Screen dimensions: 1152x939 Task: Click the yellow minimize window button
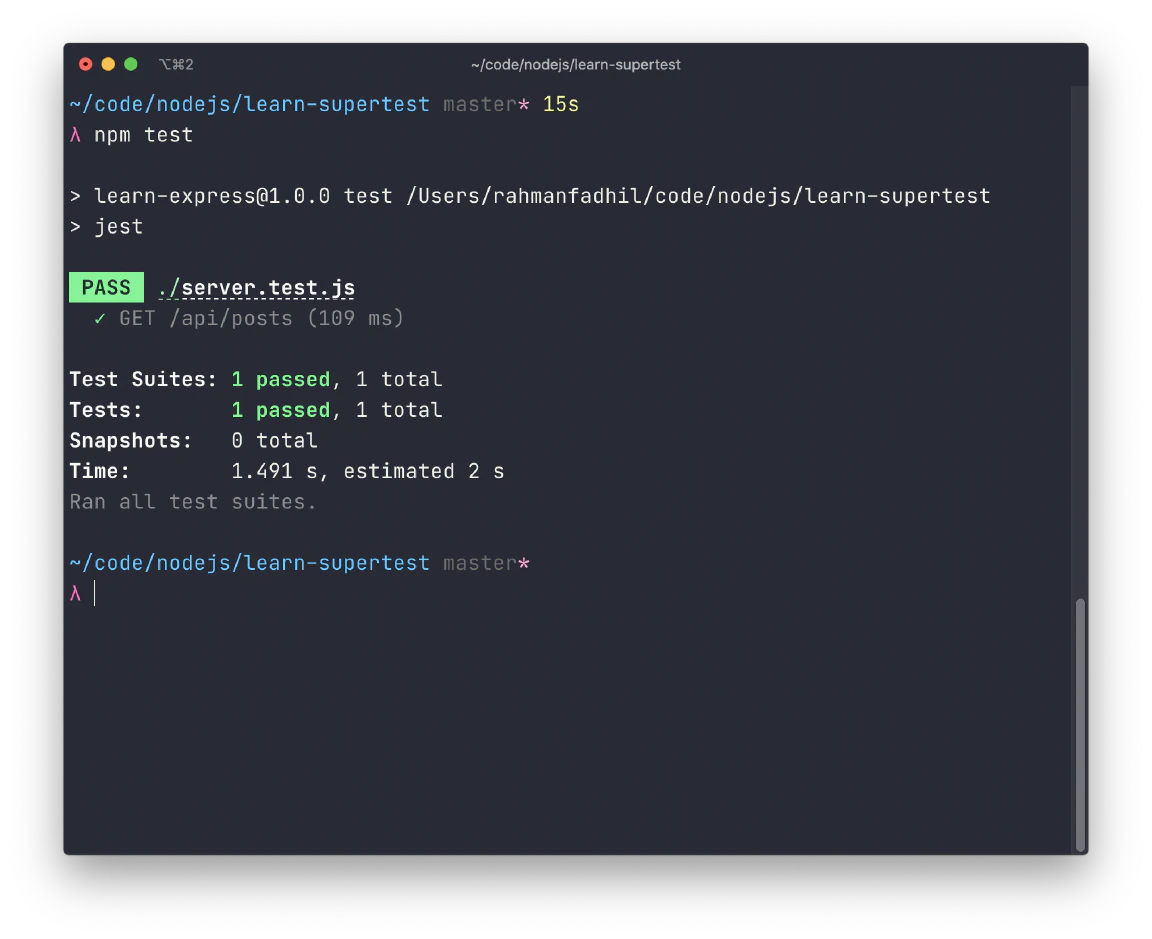[x=108, y=65]
